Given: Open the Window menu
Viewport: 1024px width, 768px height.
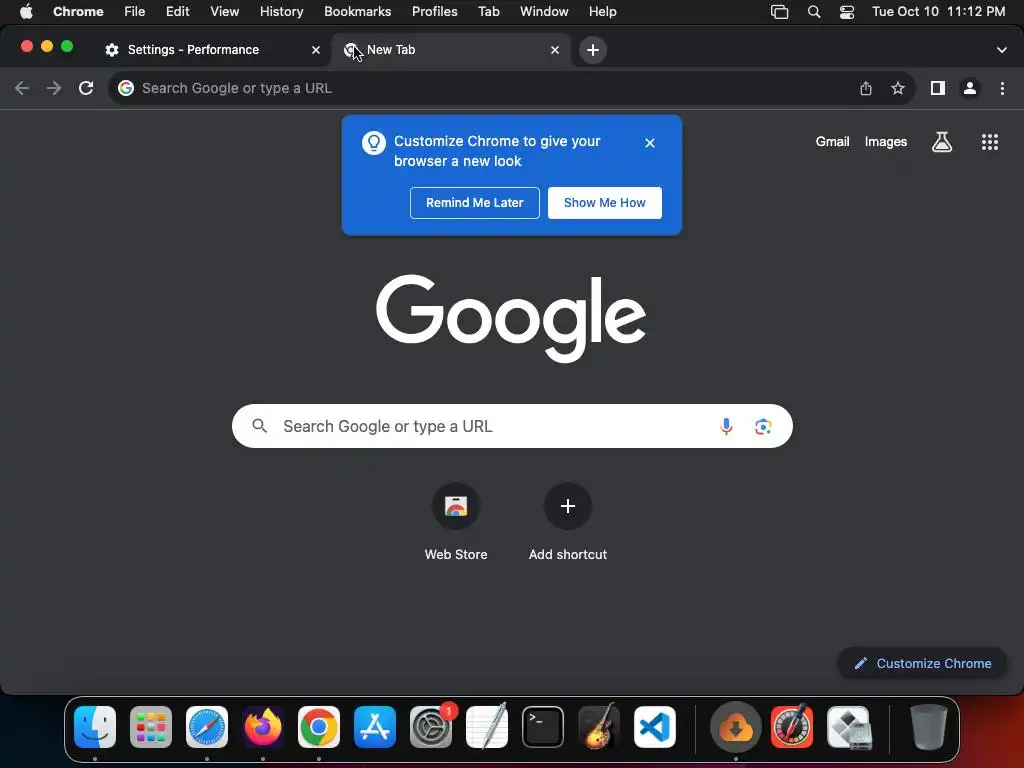Looking at the screenshot, I should (x=544, y=12).
